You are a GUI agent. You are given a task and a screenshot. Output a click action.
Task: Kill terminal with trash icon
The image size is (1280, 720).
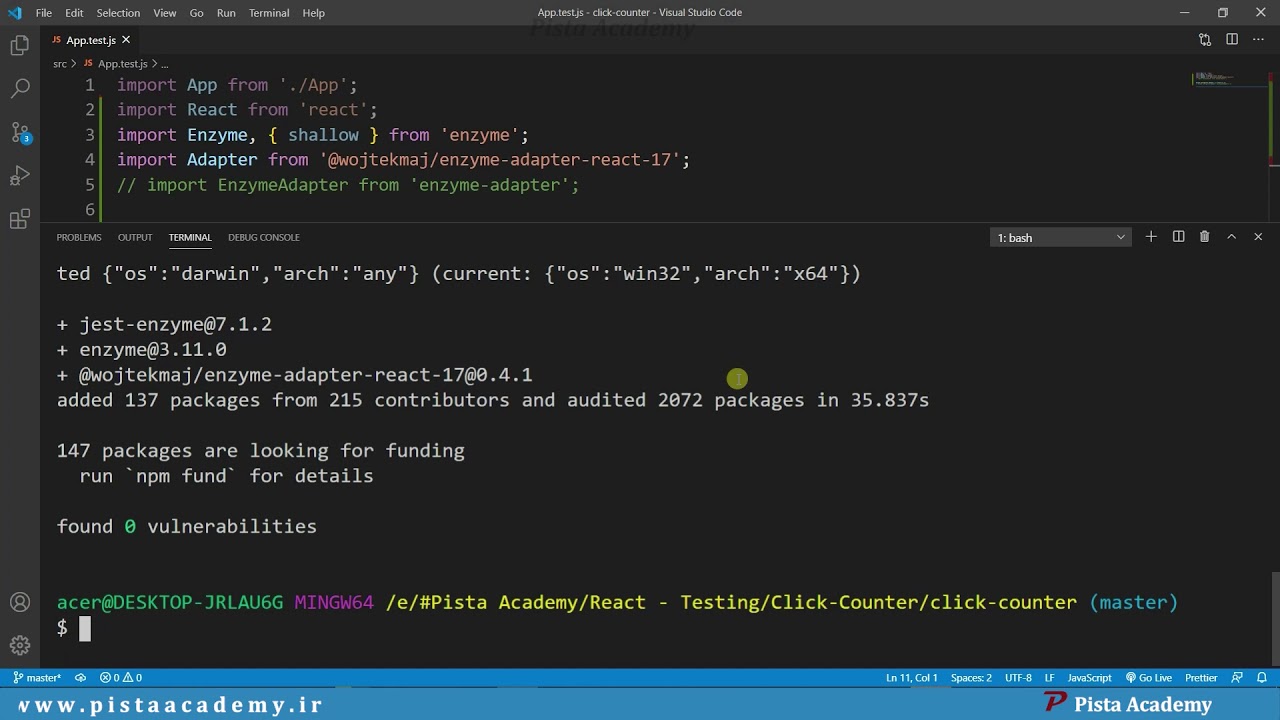1204,237
